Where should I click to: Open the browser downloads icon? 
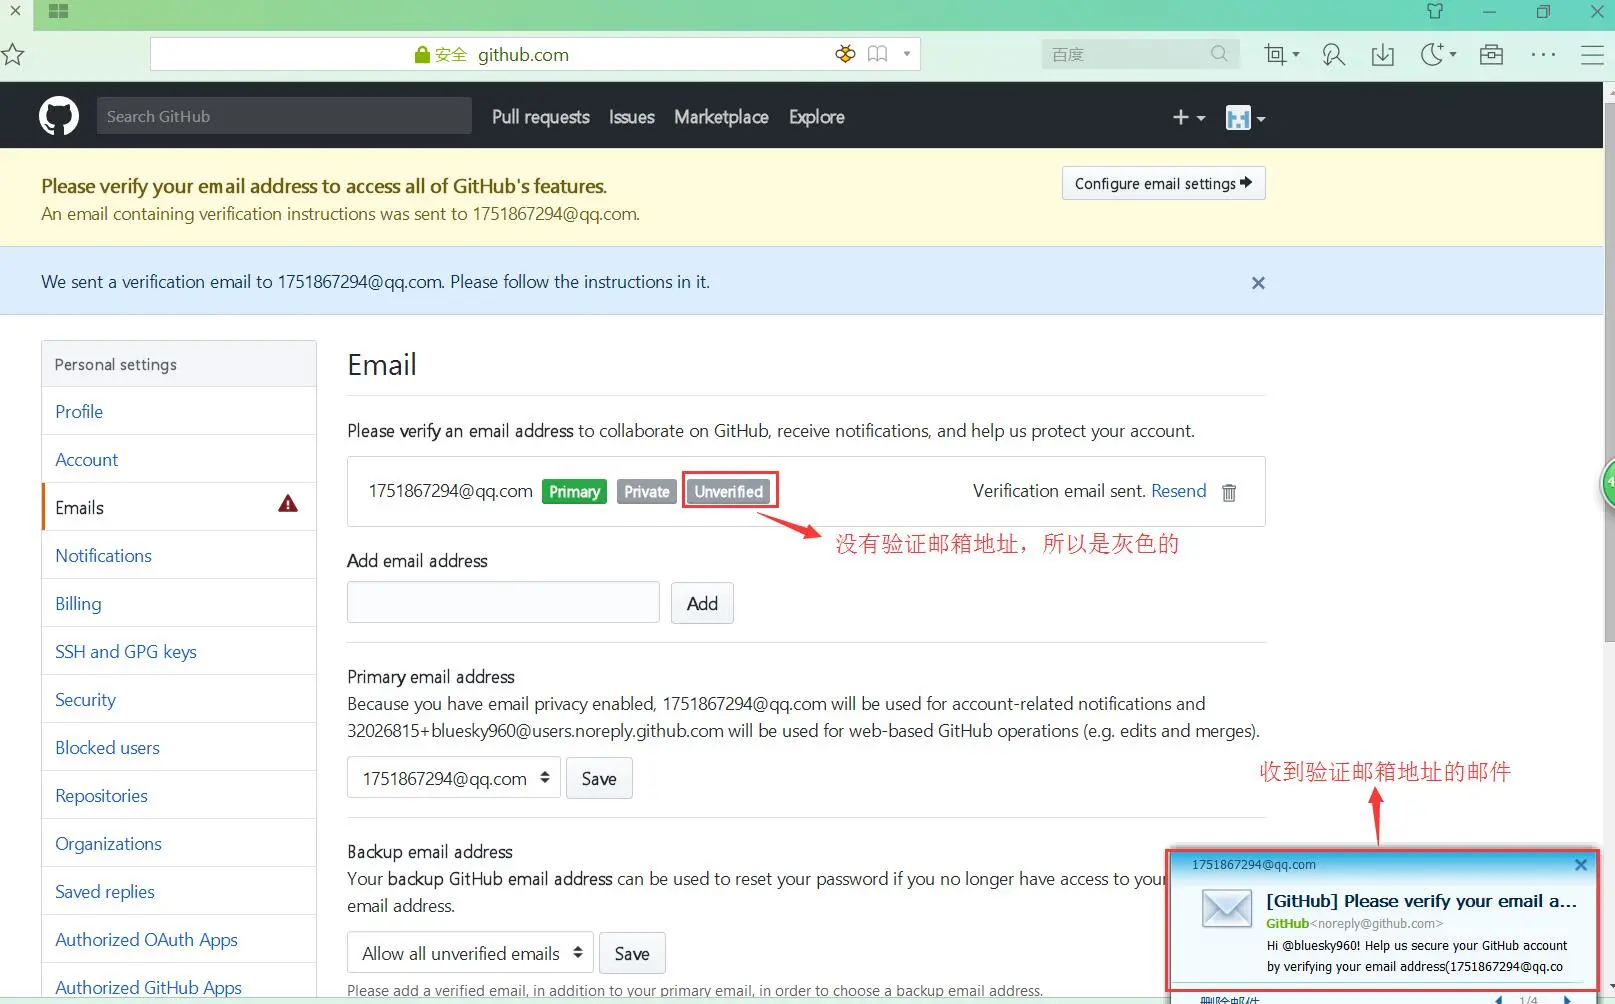coord(1383,54)
